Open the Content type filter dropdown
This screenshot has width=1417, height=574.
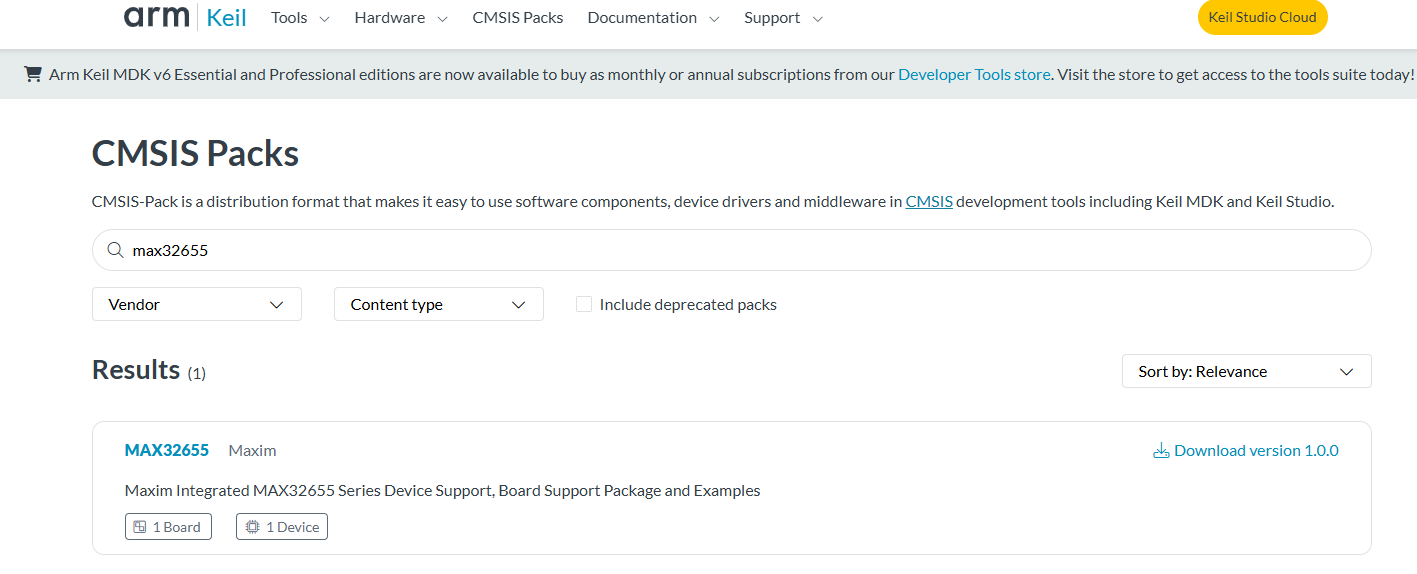pos(438,304)
